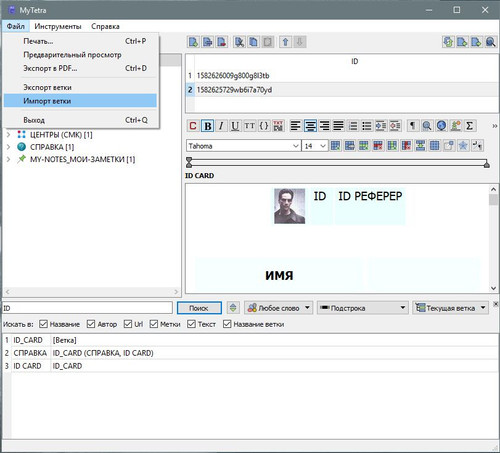Image resolution: width=500 pixels, height=453 pixels.
Task: Toggle bold formatting
Action: tap(207, 126)
